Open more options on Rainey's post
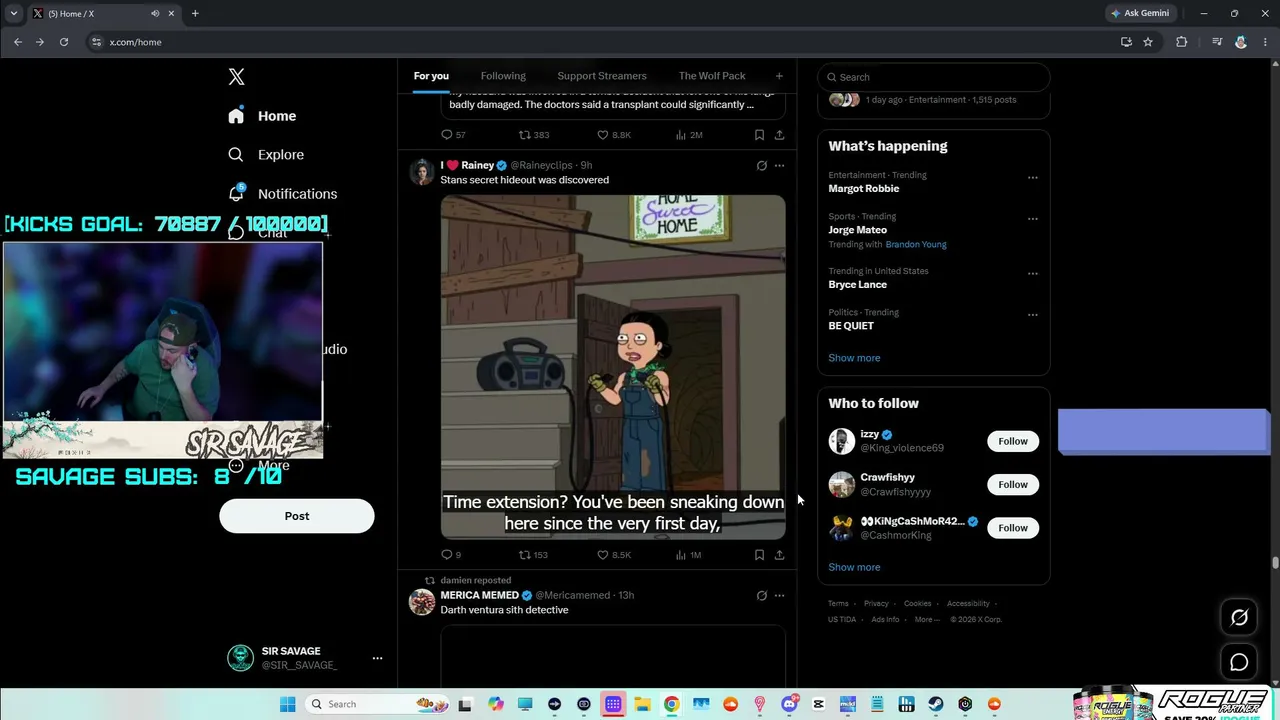Screen dimensions: 1280x720 (779, 165)
